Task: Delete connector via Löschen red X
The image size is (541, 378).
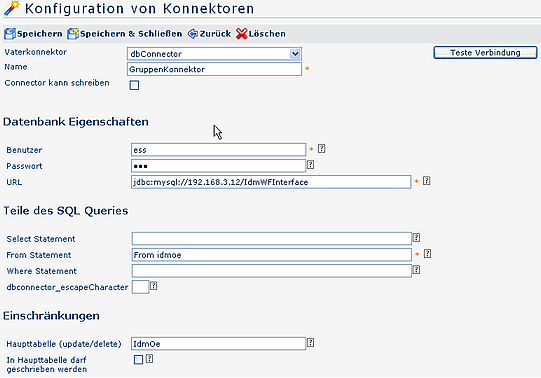Action: (x=242, y=34)
